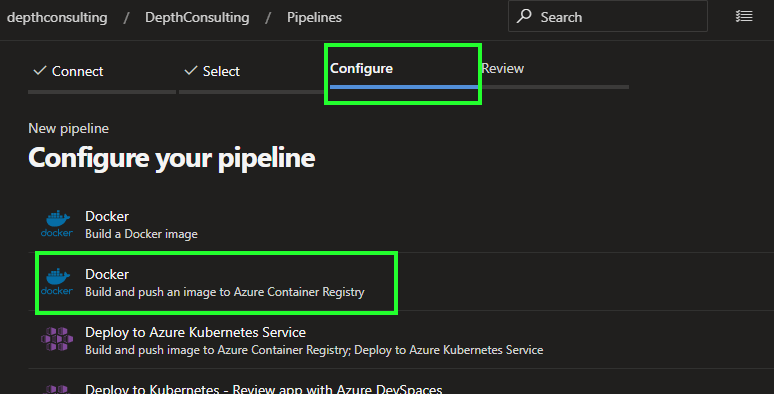Click the search magnifier icon

pyautogui.click(x=524, y=16)
